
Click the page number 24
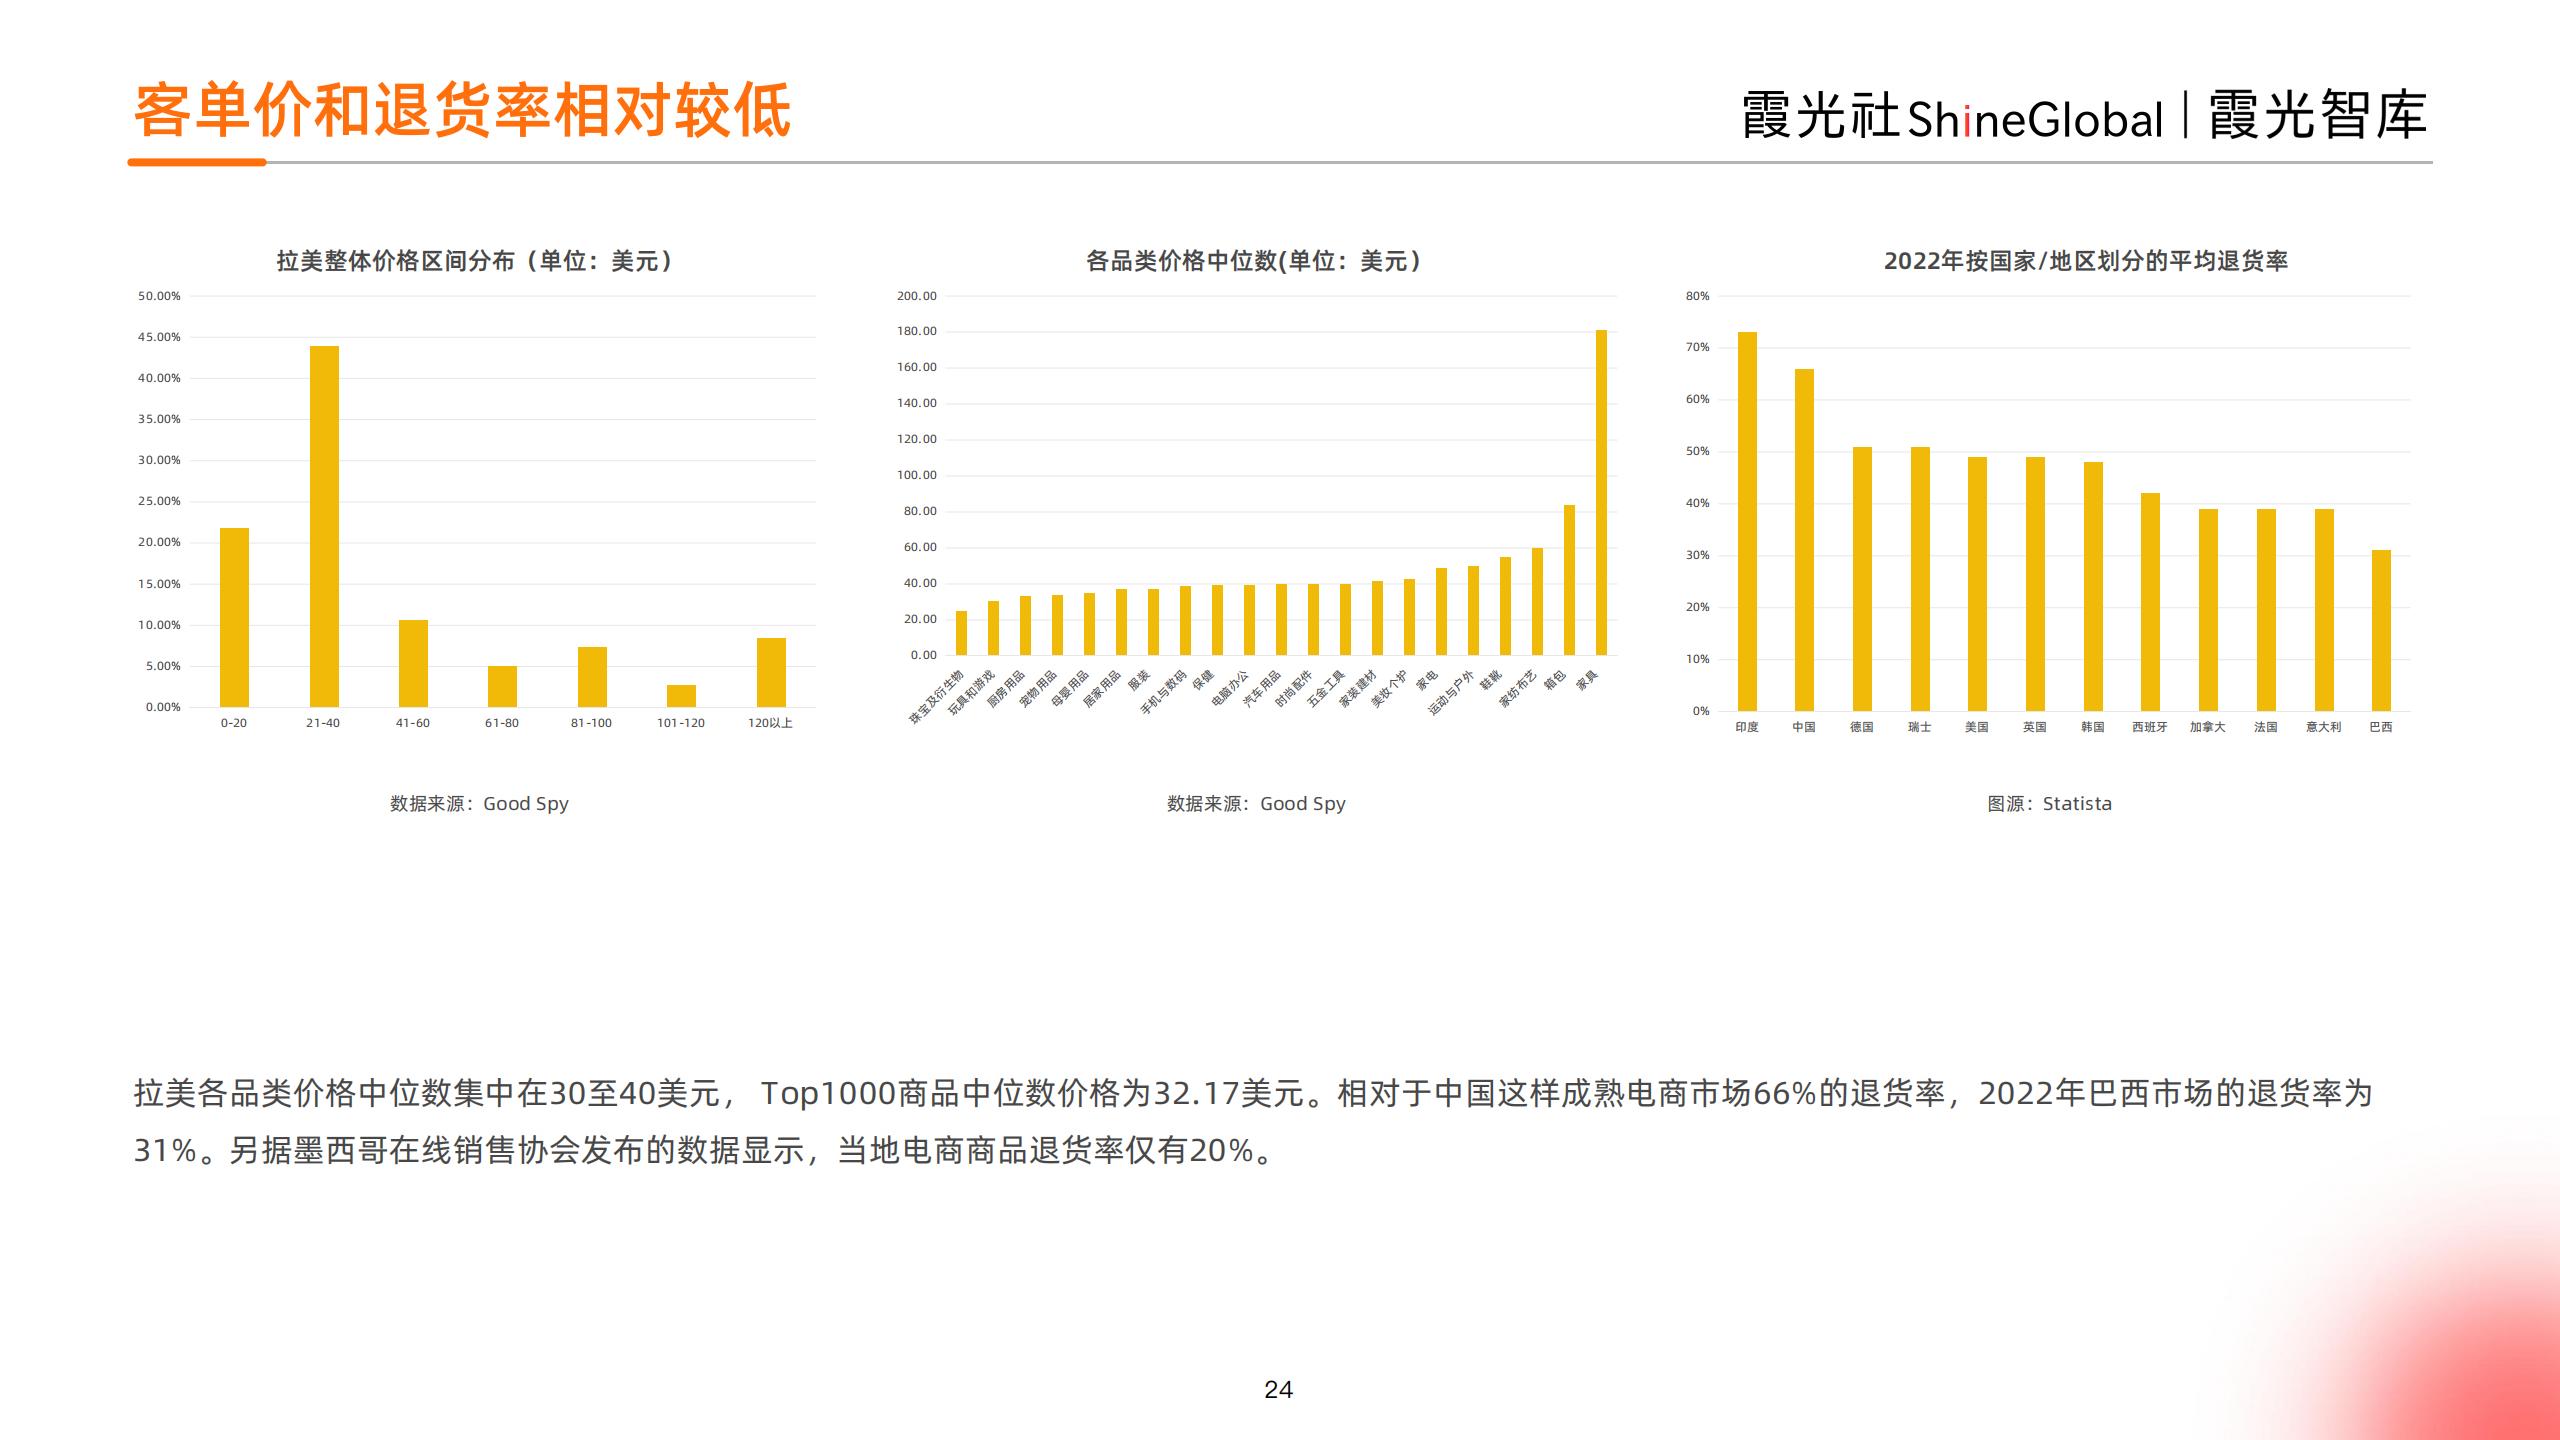(1279, 1390)
